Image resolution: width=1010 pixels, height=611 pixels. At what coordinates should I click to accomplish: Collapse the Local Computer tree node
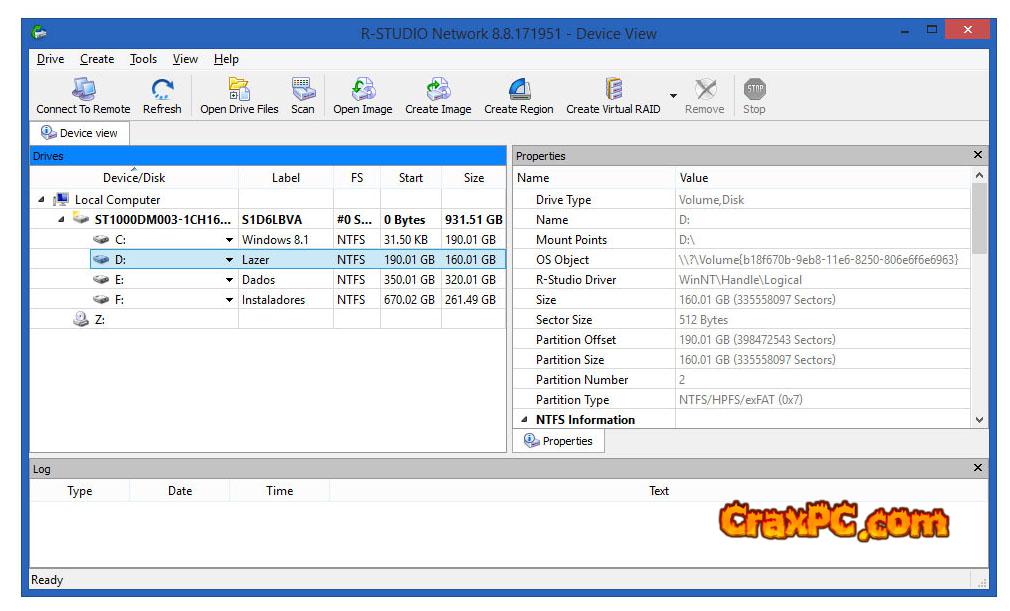(x=41, y=200)
